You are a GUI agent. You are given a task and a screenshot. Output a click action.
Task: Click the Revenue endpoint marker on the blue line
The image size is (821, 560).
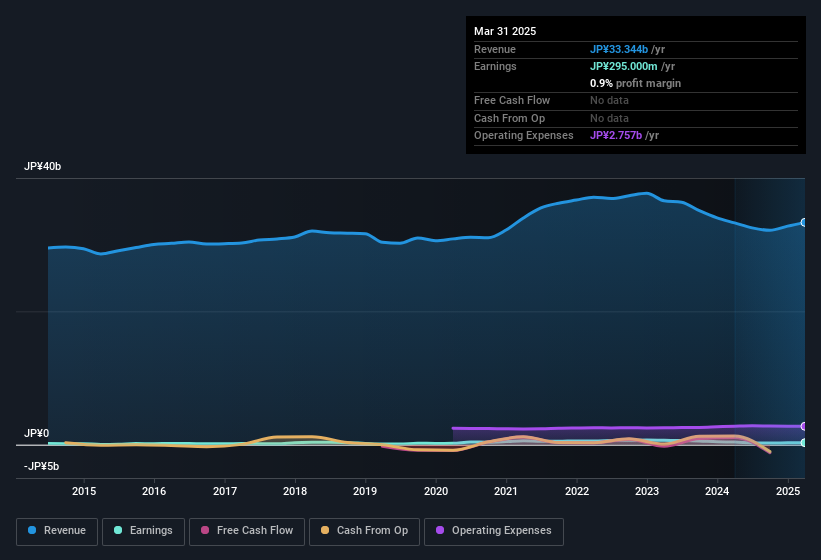pos(804,222)
